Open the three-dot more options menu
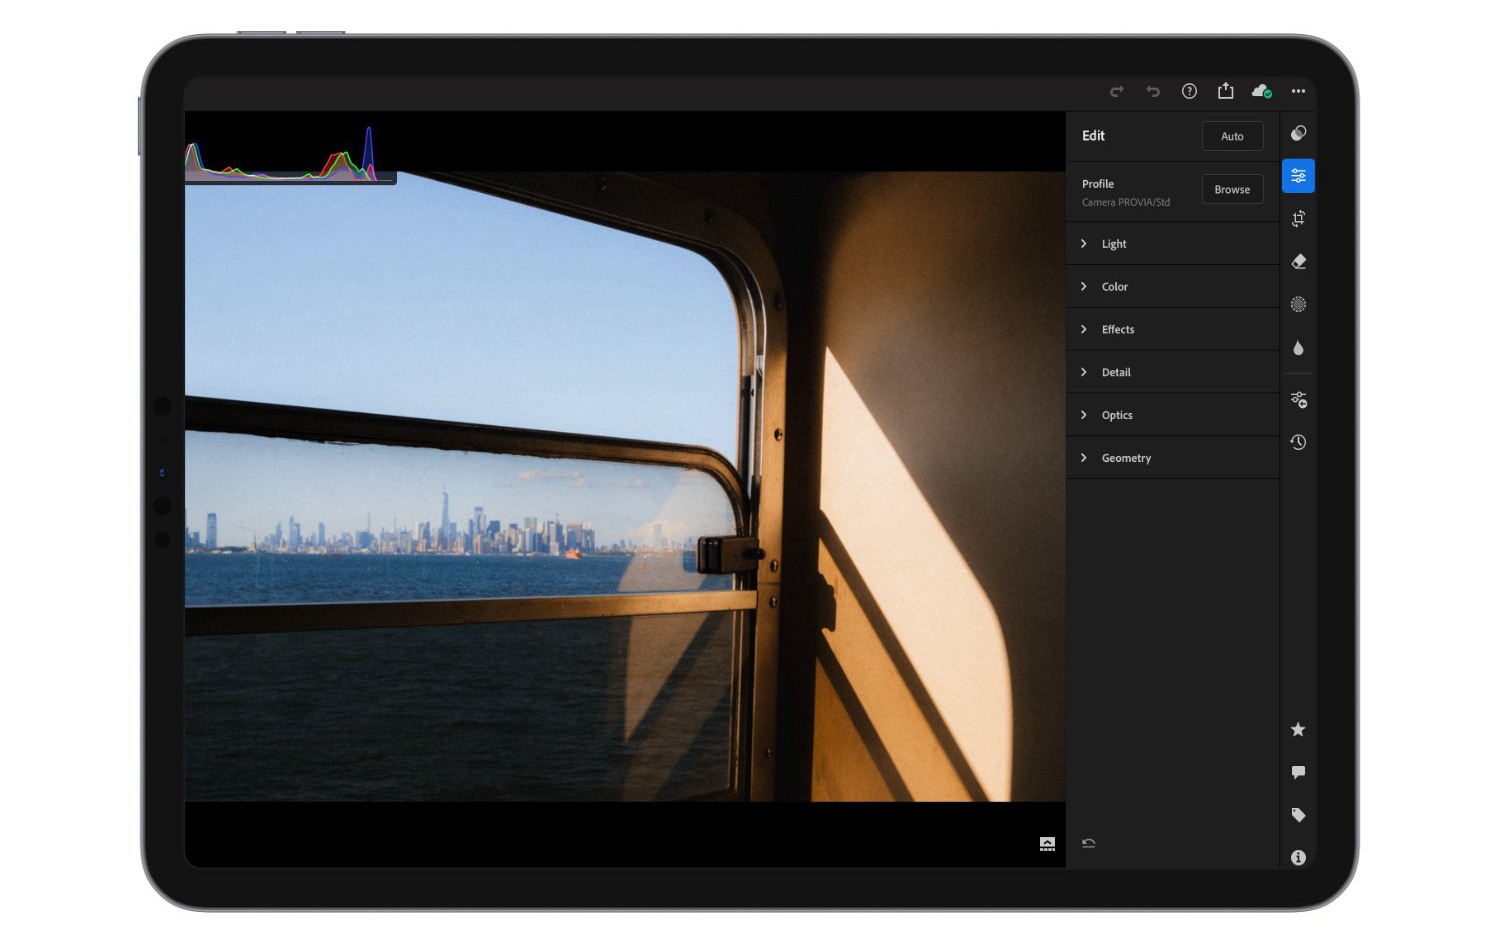Screen dimensions: 1500x947 pyautogui.click(x=1298, y=91)
